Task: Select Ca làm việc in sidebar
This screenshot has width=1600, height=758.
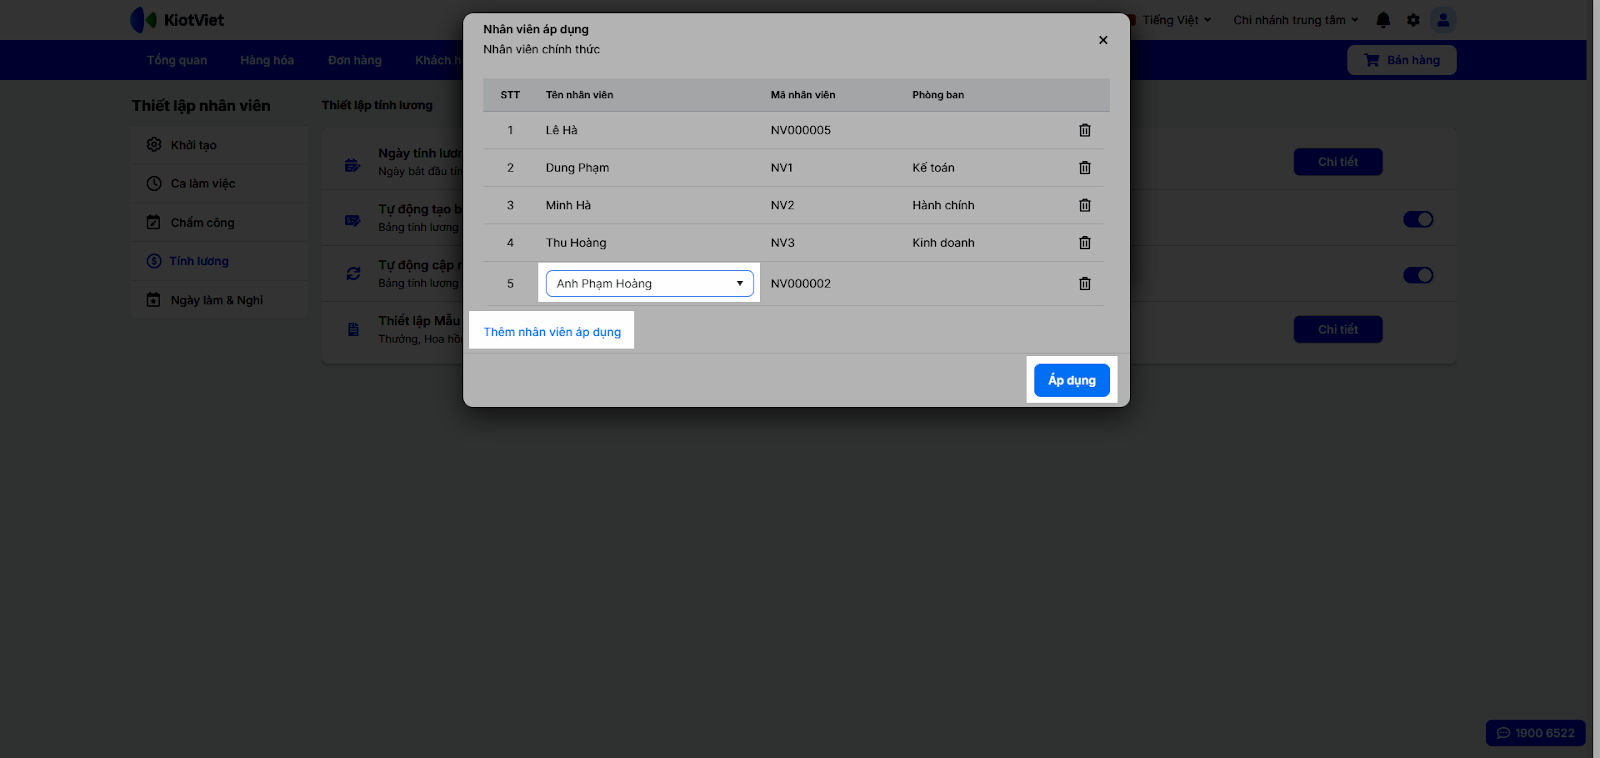Action: 219,184
